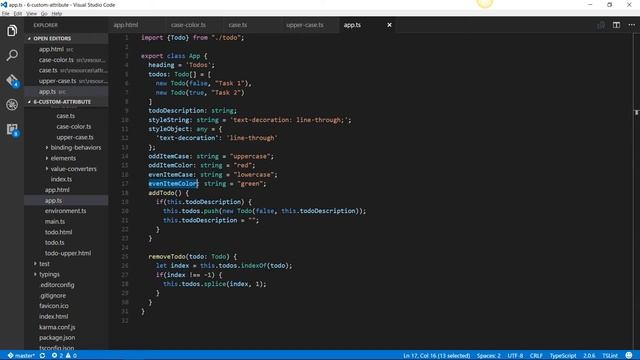Open main.ts in the file tree
Viewport: 640px width, 360px height.
coord(55,222)
